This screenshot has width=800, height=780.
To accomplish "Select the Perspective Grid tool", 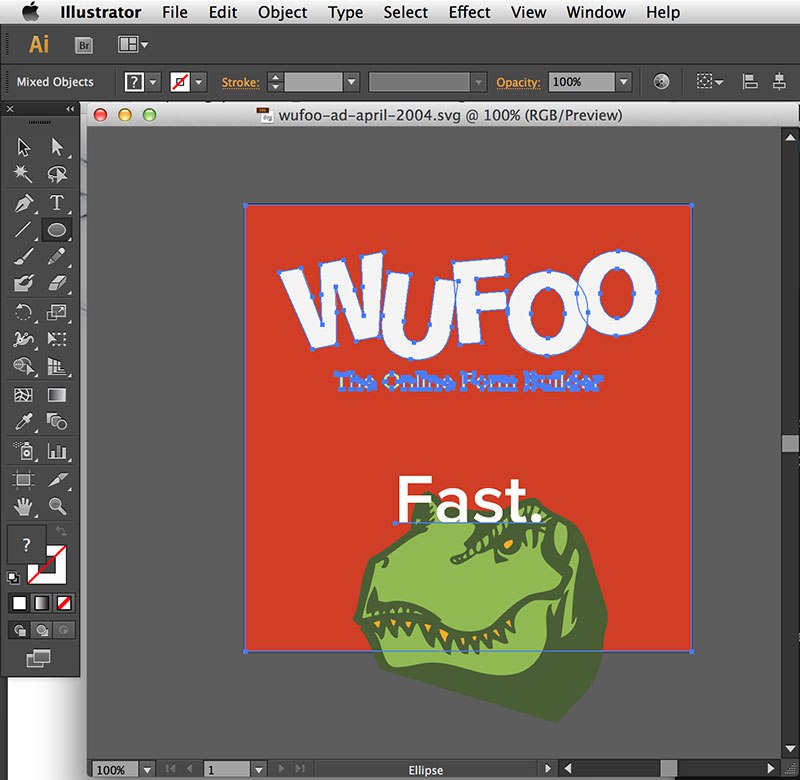I will 57,366.
